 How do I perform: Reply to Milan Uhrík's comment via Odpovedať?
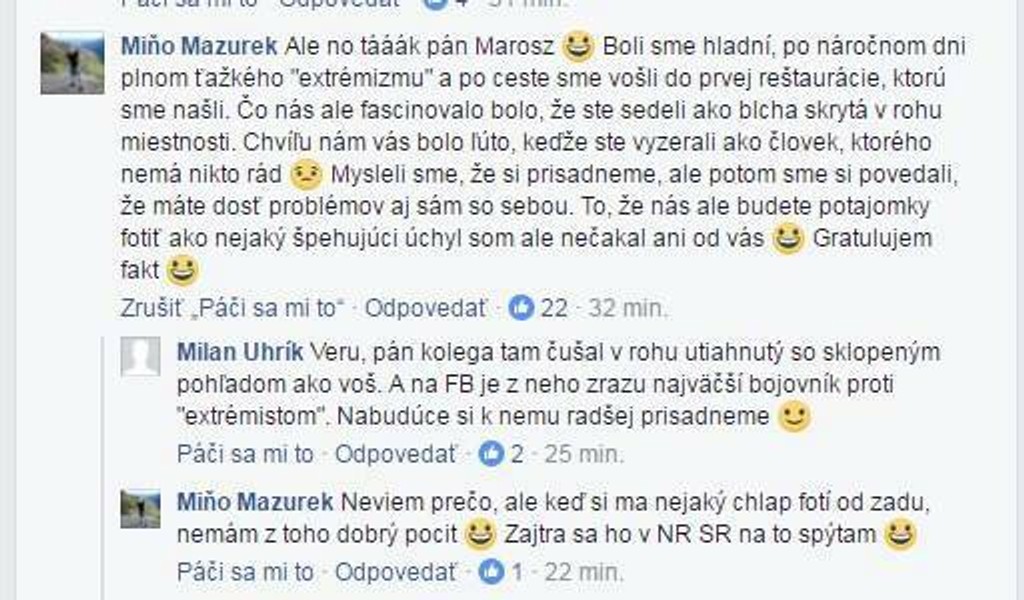pos(396,454)
